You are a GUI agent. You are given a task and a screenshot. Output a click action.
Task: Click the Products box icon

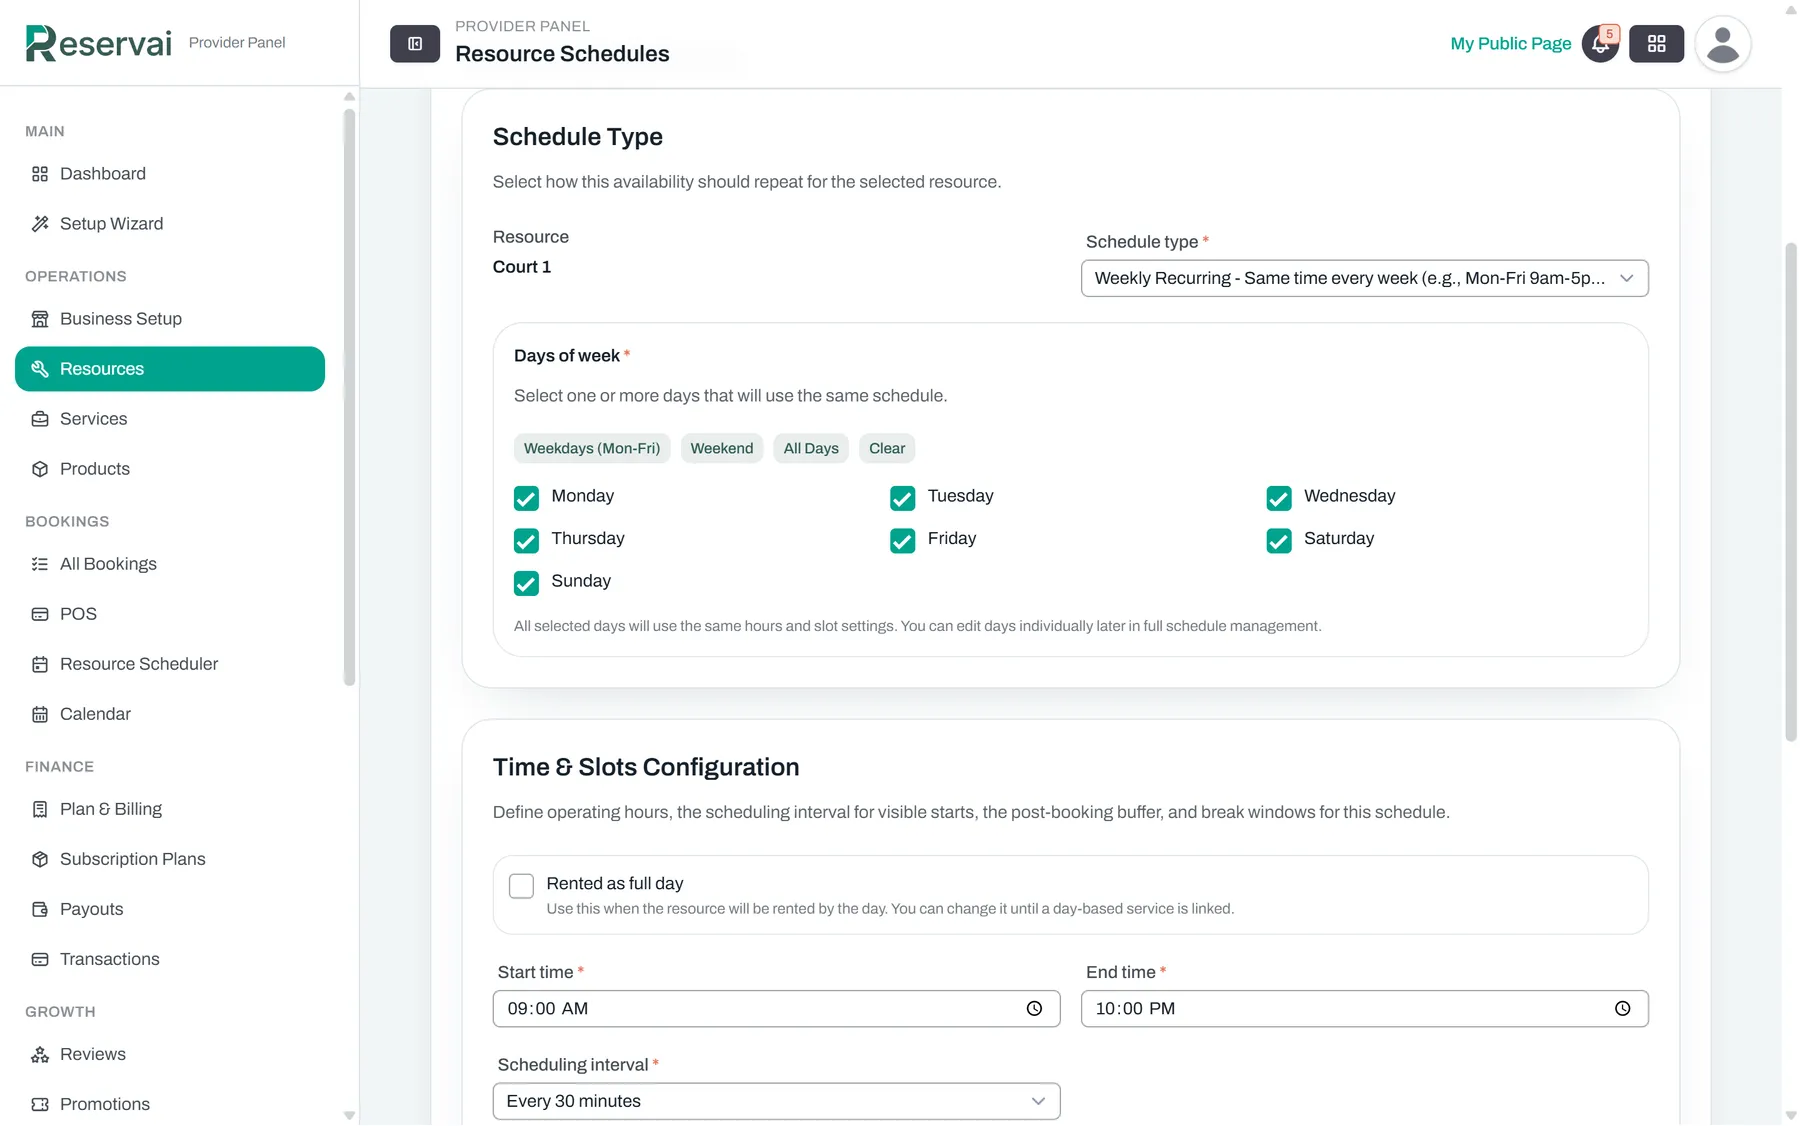[x=40, y=469]
